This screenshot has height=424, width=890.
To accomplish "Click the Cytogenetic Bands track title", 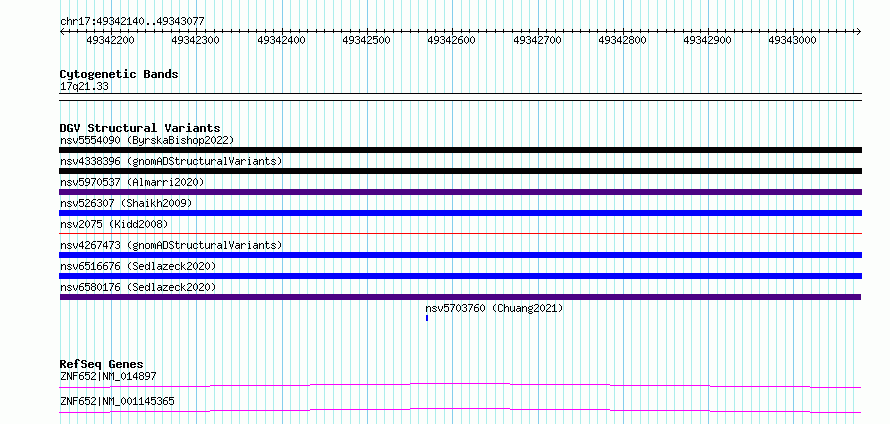I will 119,74.
